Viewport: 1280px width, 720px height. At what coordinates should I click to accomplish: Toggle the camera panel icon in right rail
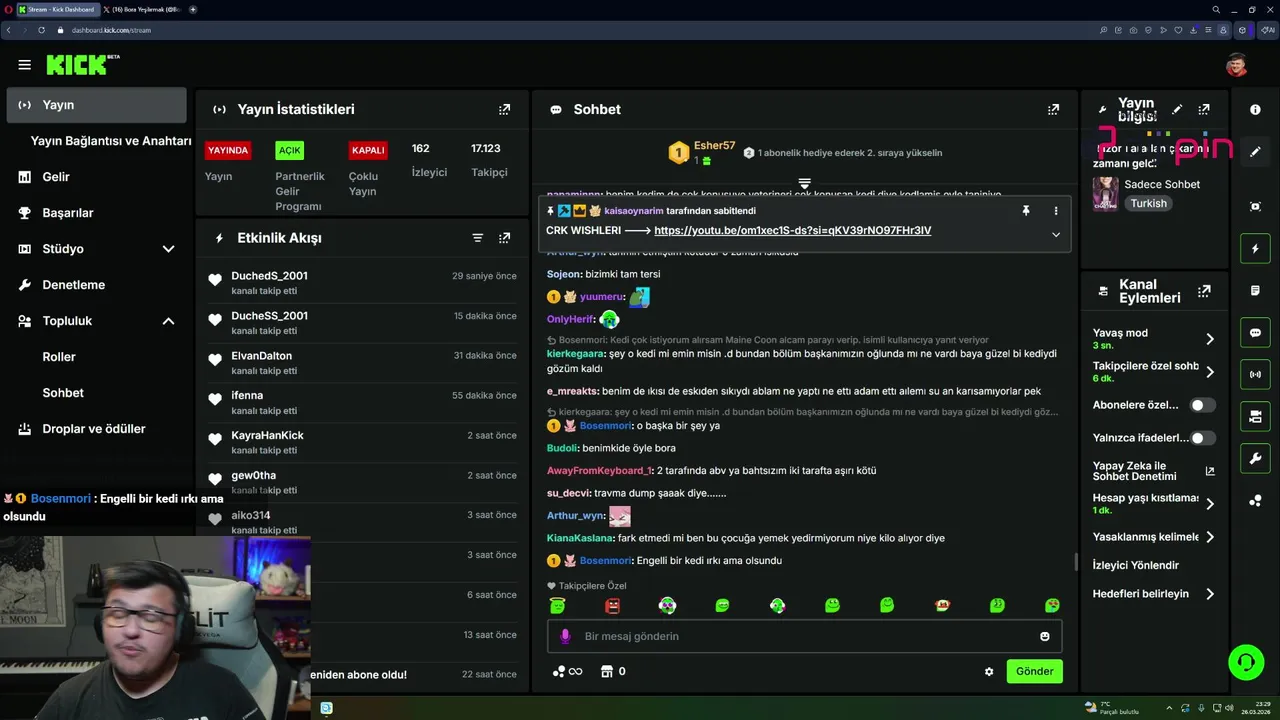[x=1255, y=417]
